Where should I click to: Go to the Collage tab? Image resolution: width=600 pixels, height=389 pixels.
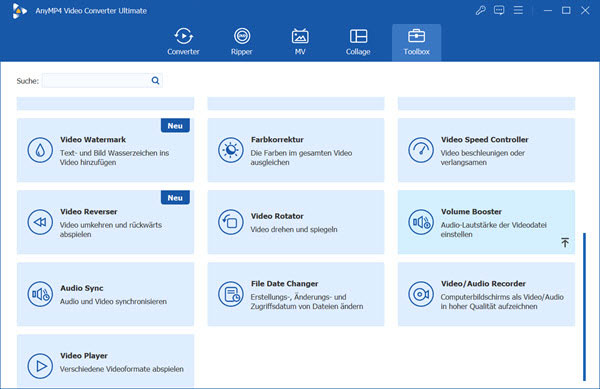(x=358, y=42)
